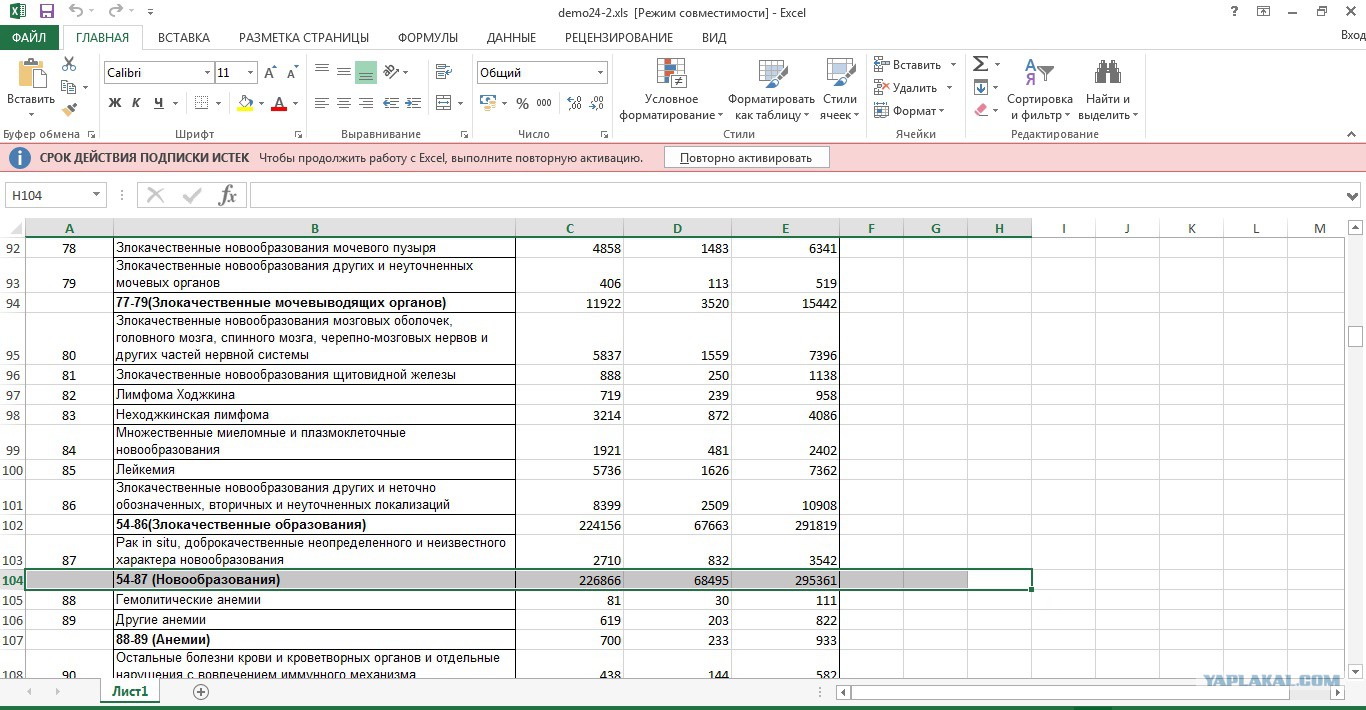This screenshot has width=1366, height=710.
Task: Click the cell borders icon
Action: (x=201, y=103)
